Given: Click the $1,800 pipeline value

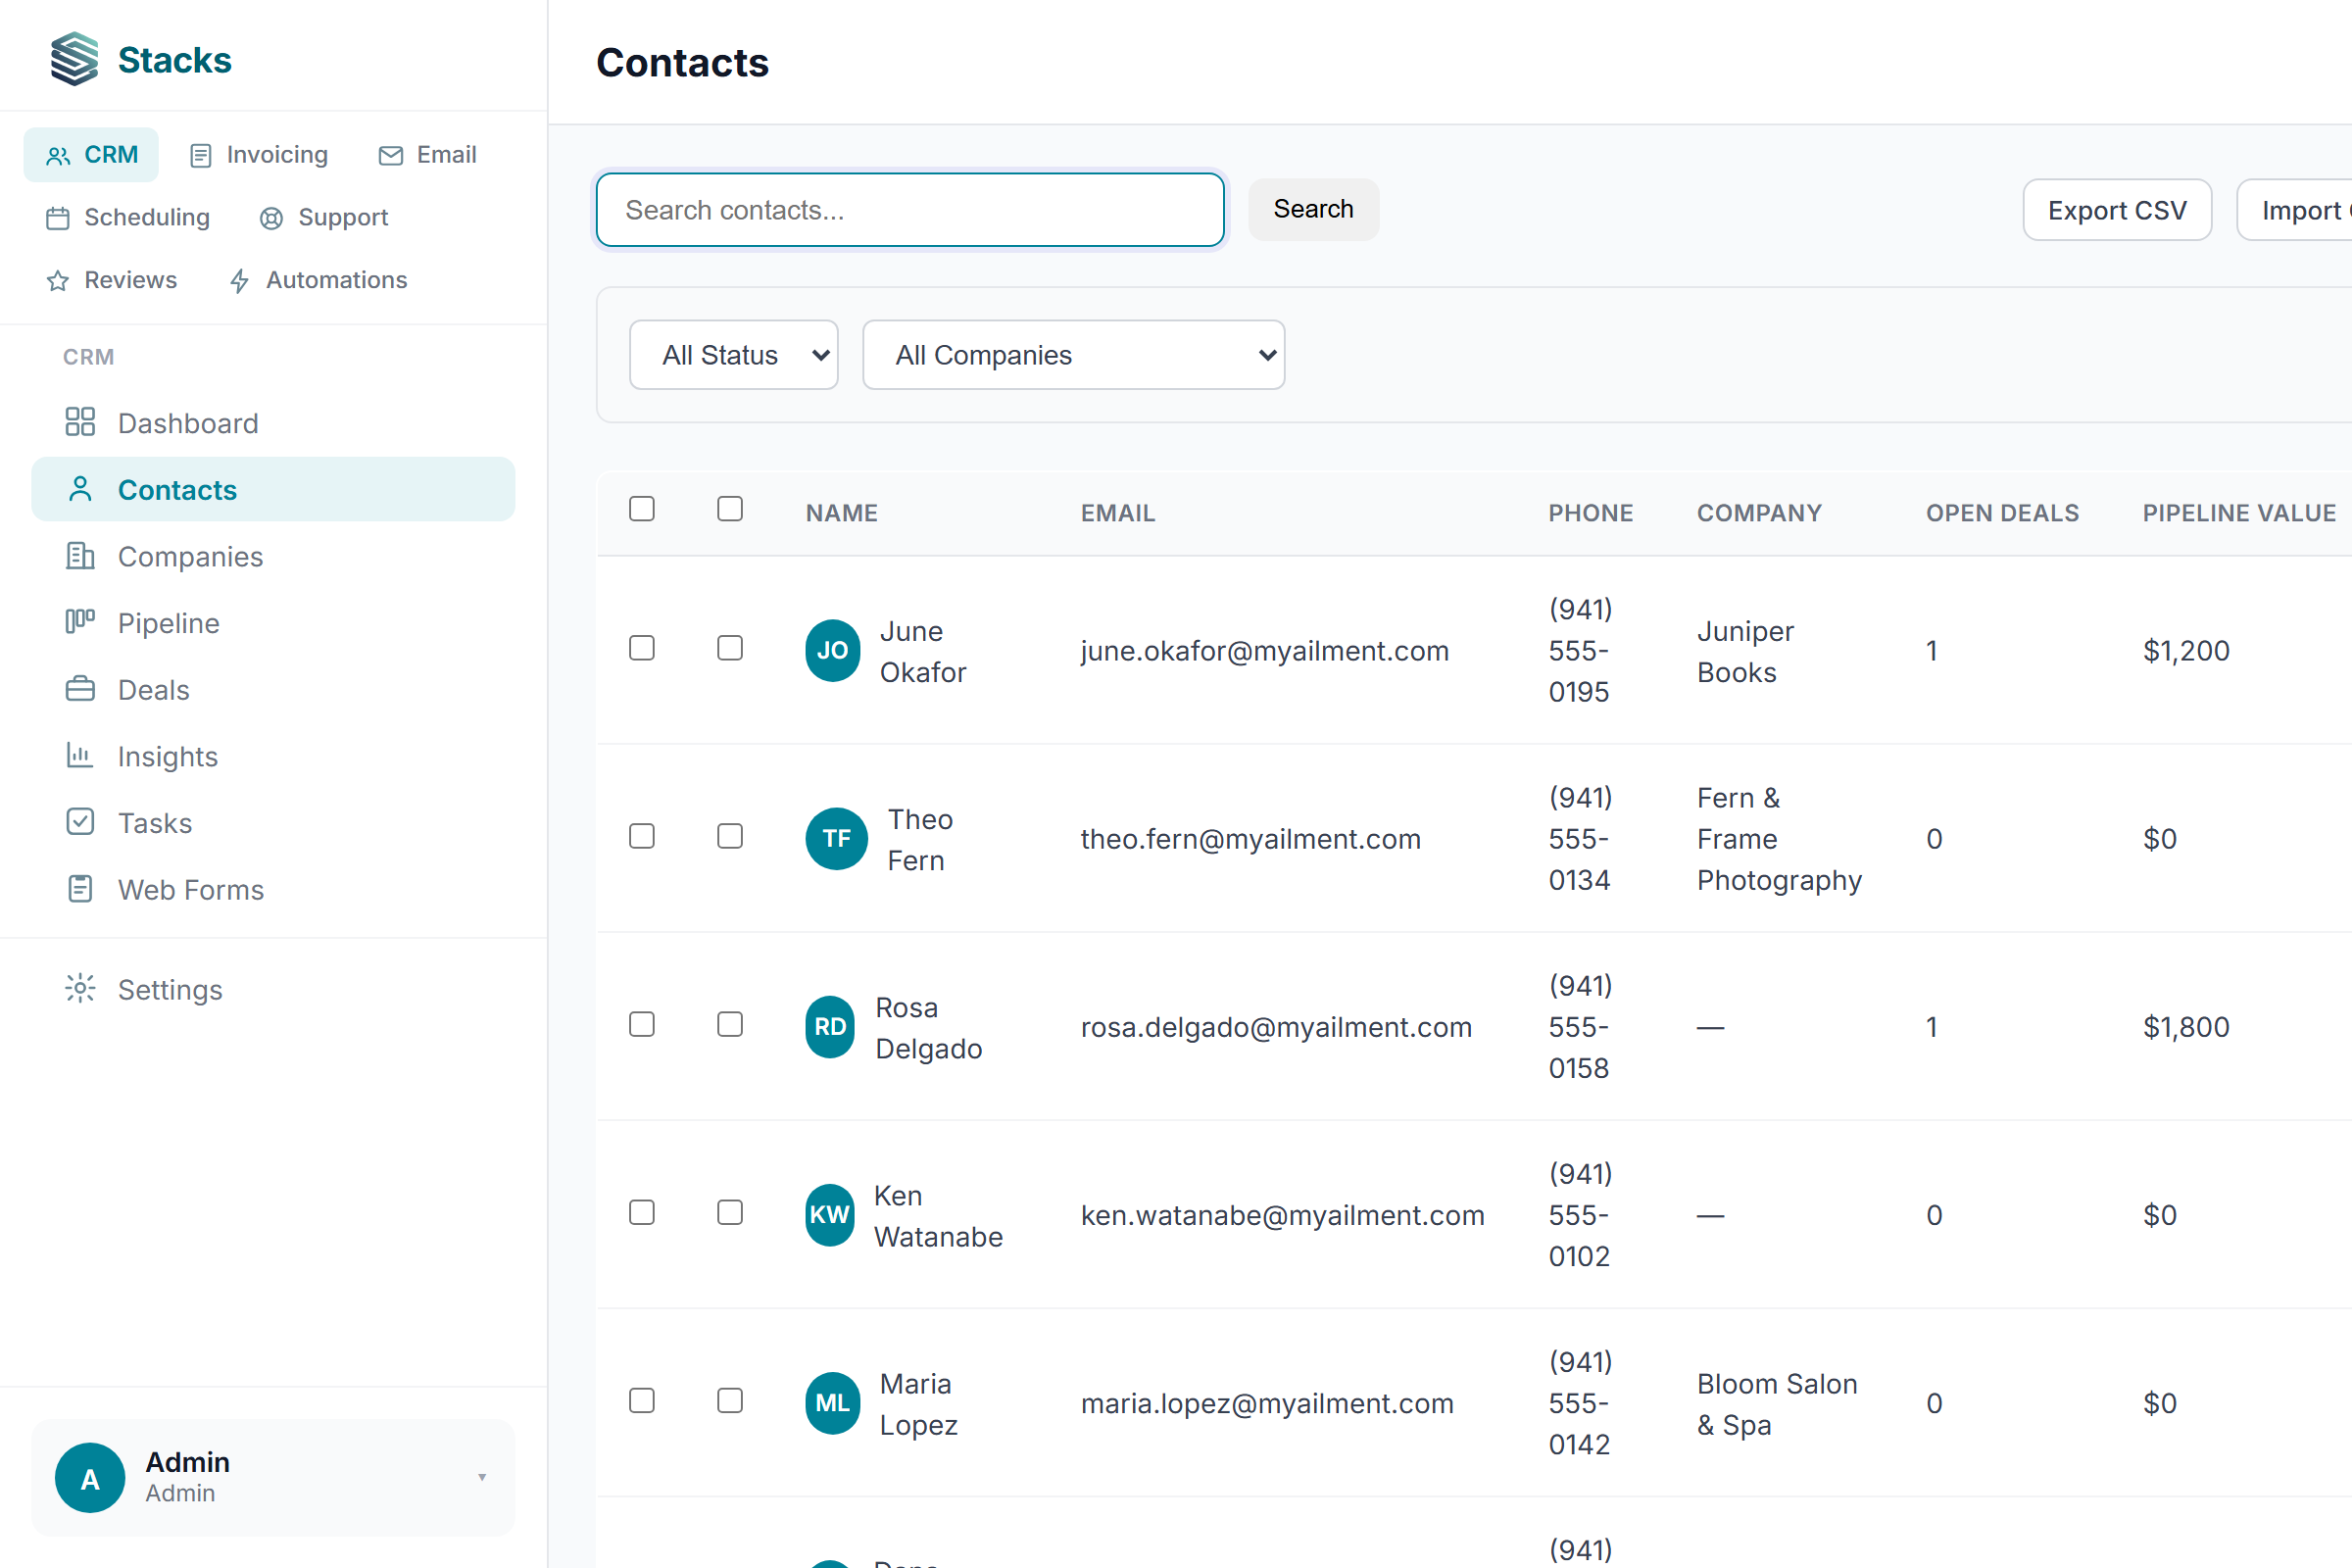Looking at the screenshot, I should point(2187,1027).
